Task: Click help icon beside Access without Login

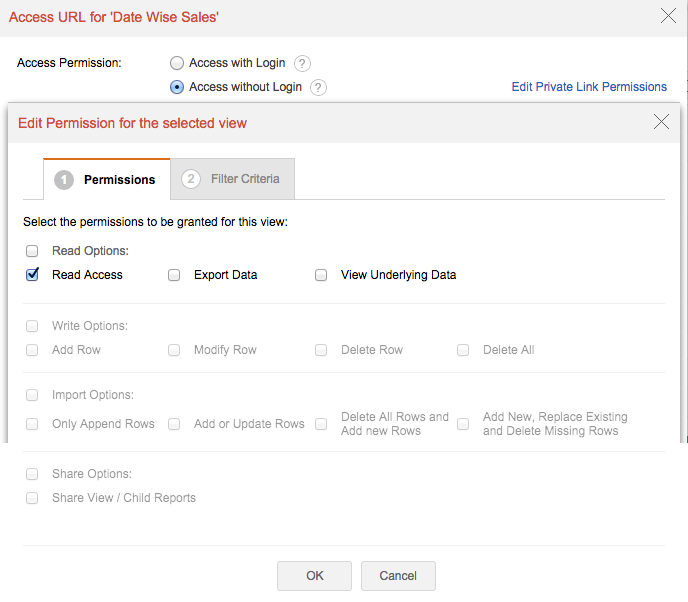Action: pos(318,87)
